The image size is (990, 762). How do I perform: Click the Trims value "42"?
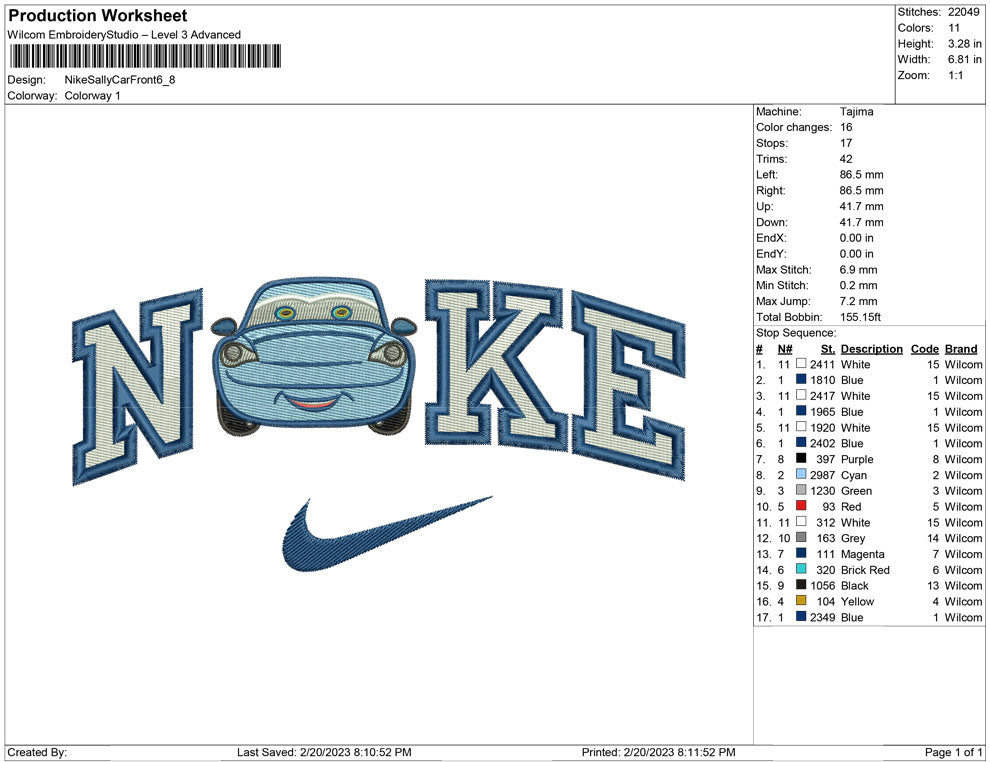pos(846,159)
